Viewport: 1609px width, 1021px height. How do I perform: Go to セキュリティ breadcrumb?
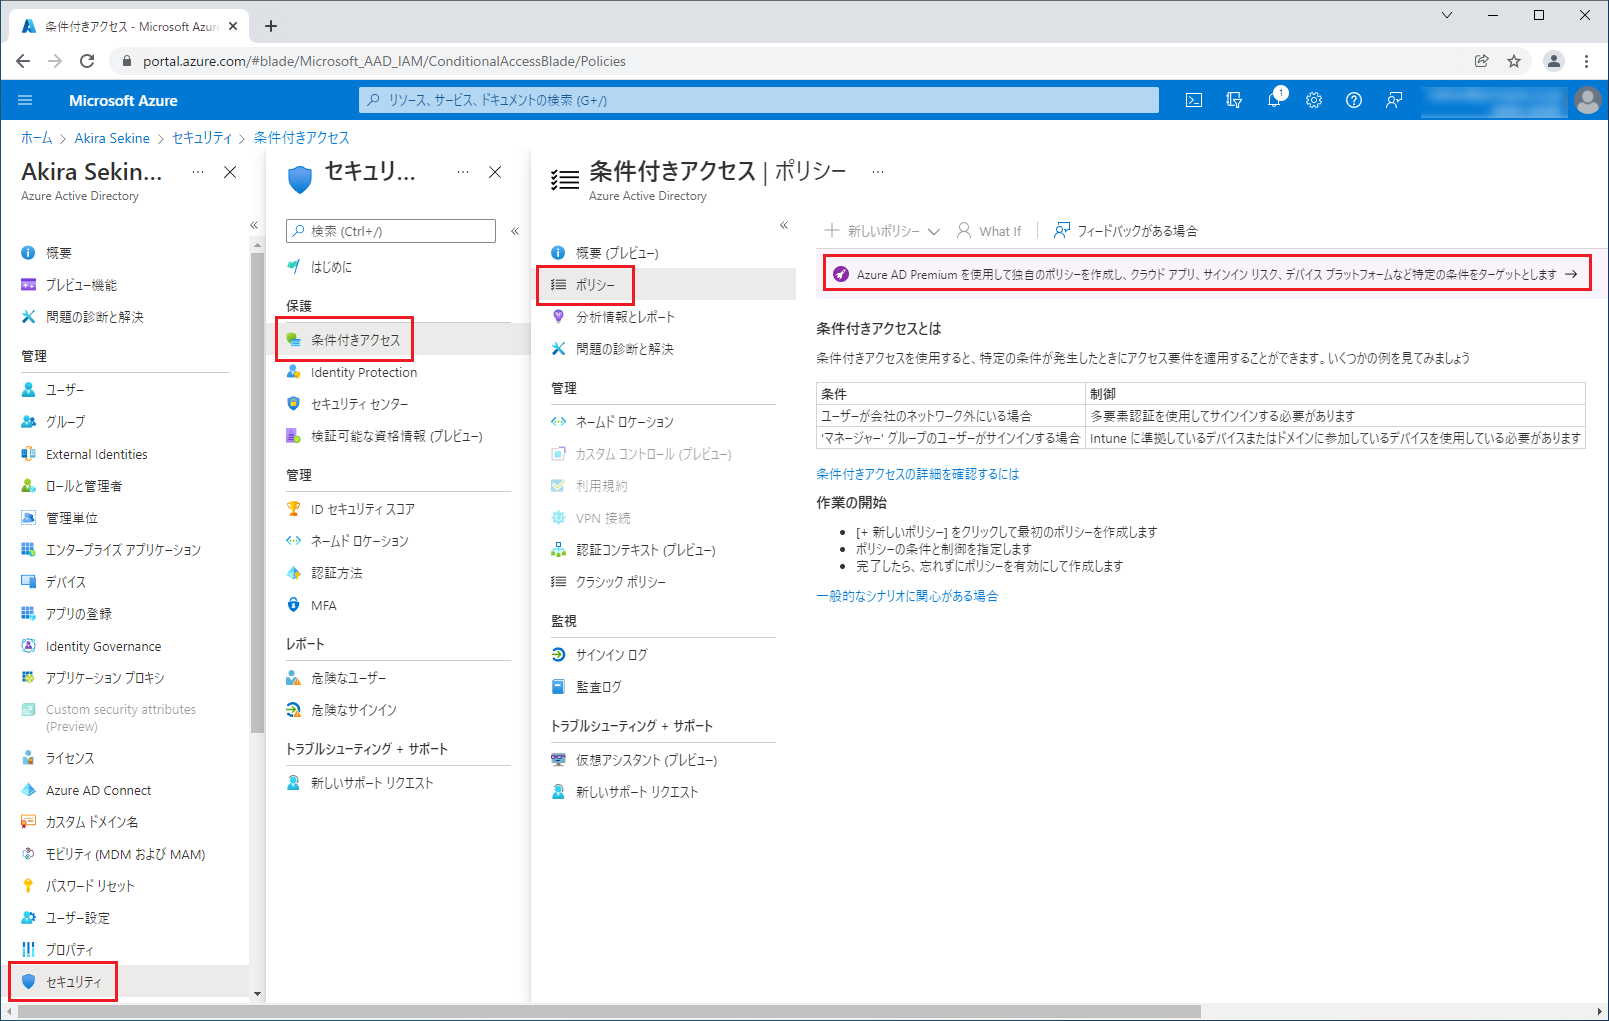pyautogui.click(x=201, y=138)
